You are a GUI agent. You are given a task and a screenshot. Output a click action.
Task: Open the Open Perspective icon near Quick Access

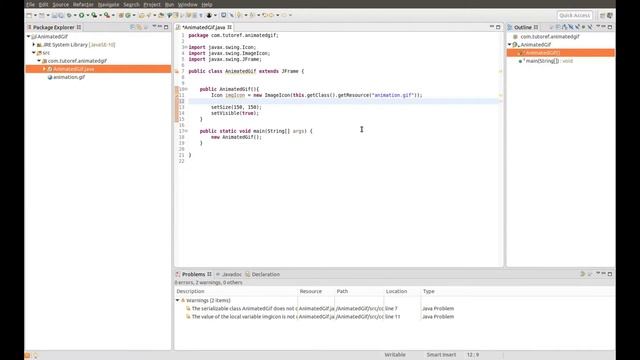602,15
